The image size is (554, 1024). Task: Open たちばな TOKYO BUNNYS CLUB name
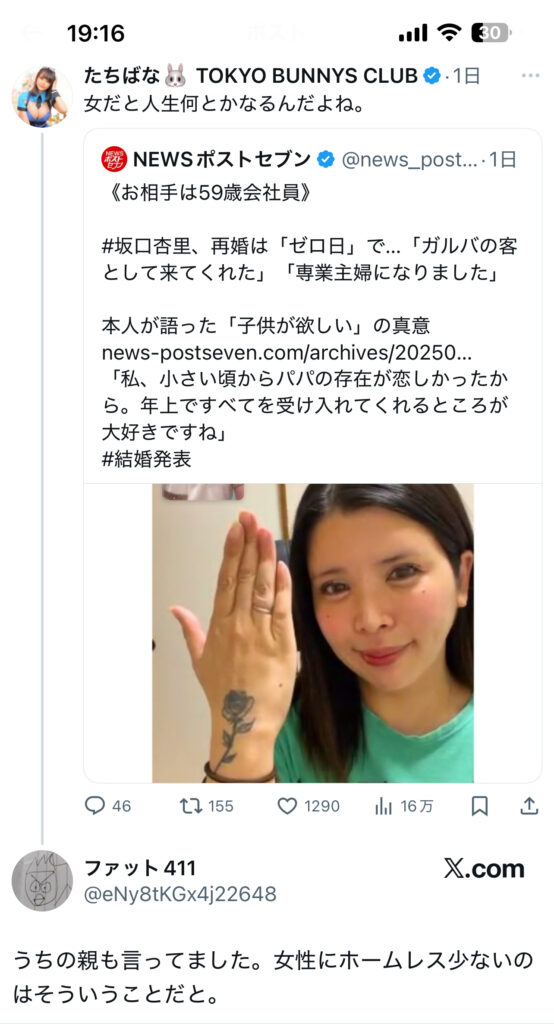(x=251, y=76)
